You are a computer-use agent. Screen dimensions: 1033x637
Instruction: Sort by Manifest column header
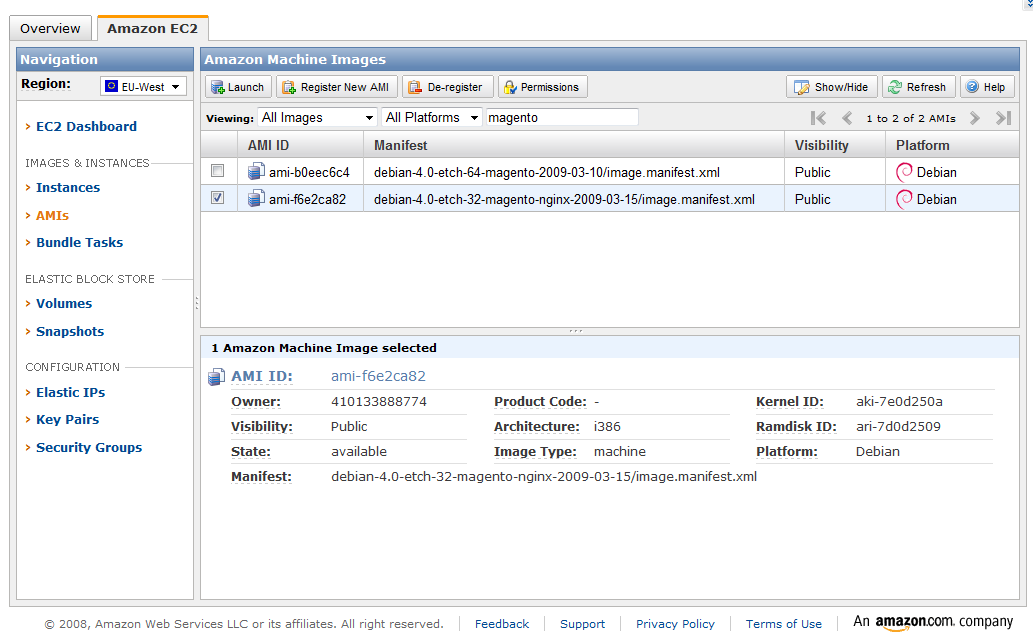pyautogui.click(x=574, y=145)
